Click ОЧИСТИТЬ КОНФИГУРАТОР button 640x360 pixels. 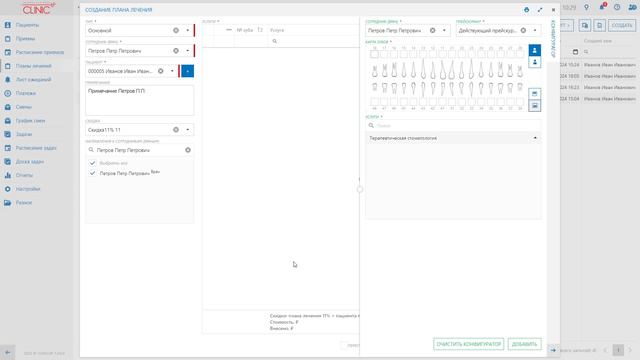[469, 344]
